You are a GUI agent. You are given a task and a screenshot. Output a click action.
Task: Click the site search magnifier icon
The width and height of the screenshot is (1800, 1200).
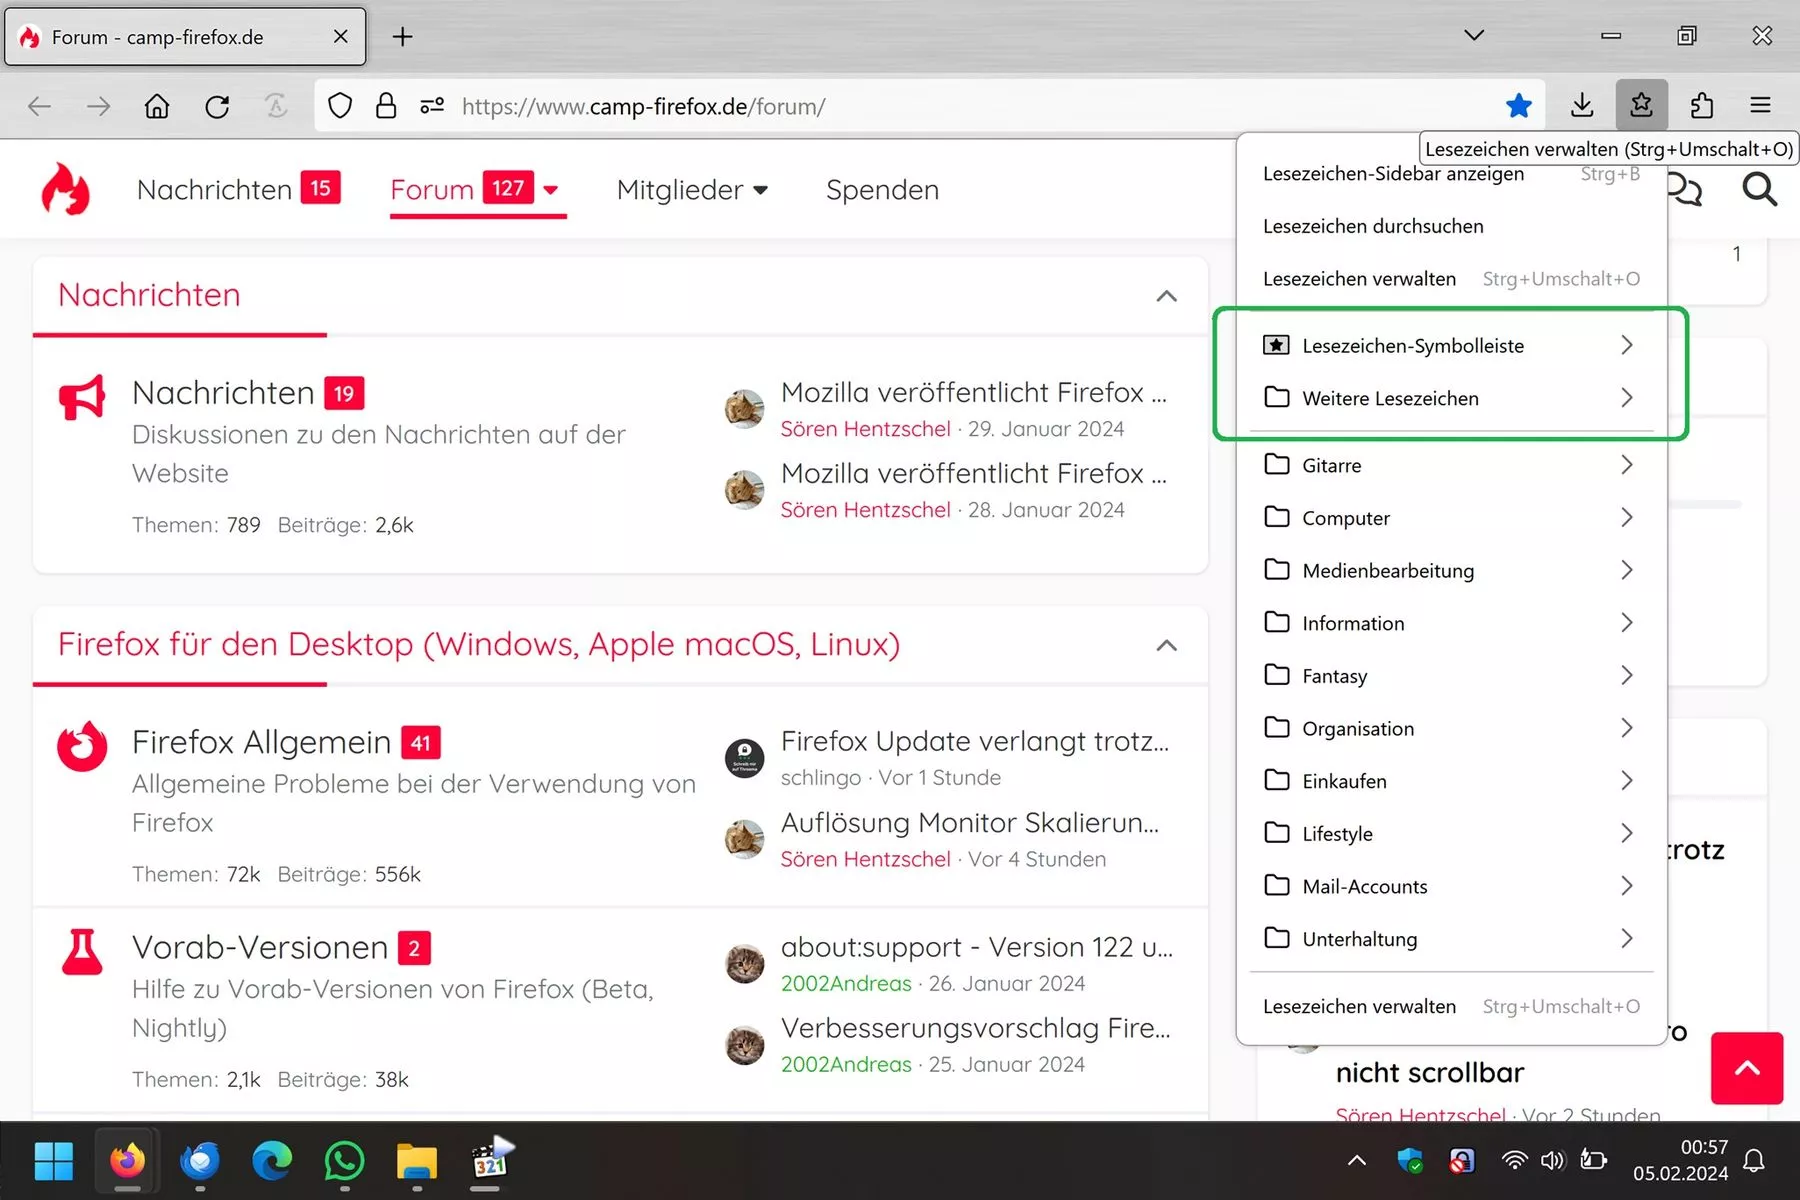[1759, 189]
